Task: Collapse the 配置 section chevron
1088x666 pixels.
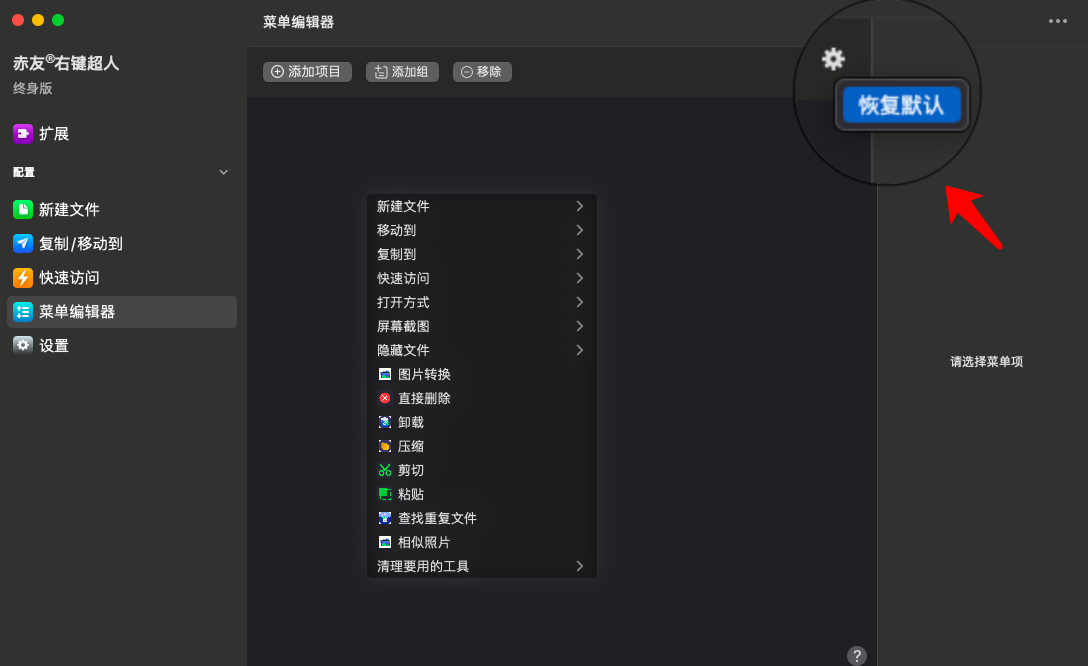Action: pyautogui.click(x=222, y=171)
